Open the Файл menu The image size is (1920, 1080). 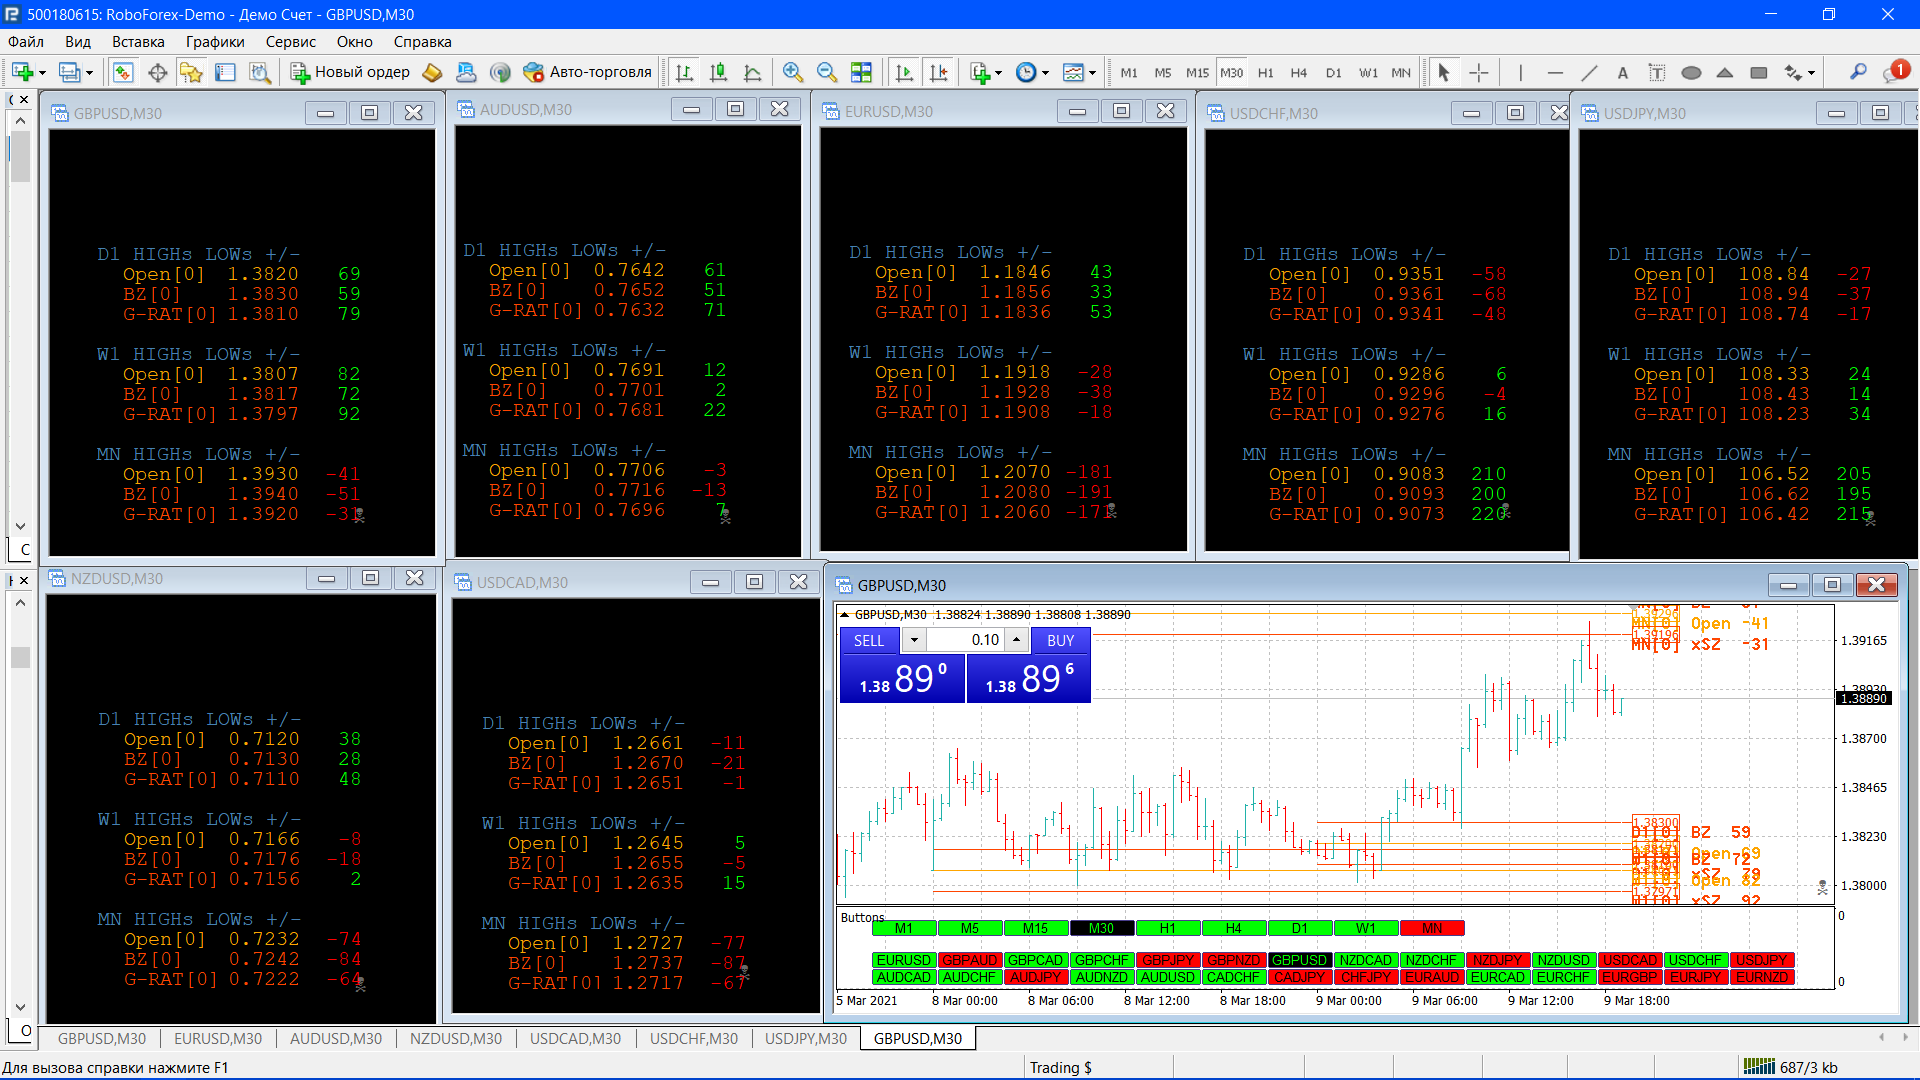point(26,42)
